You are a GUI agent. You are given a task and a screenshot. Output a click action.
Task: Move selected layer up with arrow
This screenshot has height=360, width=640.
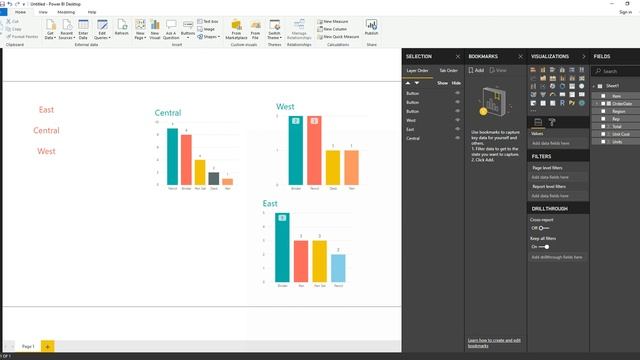pos(407,83)
